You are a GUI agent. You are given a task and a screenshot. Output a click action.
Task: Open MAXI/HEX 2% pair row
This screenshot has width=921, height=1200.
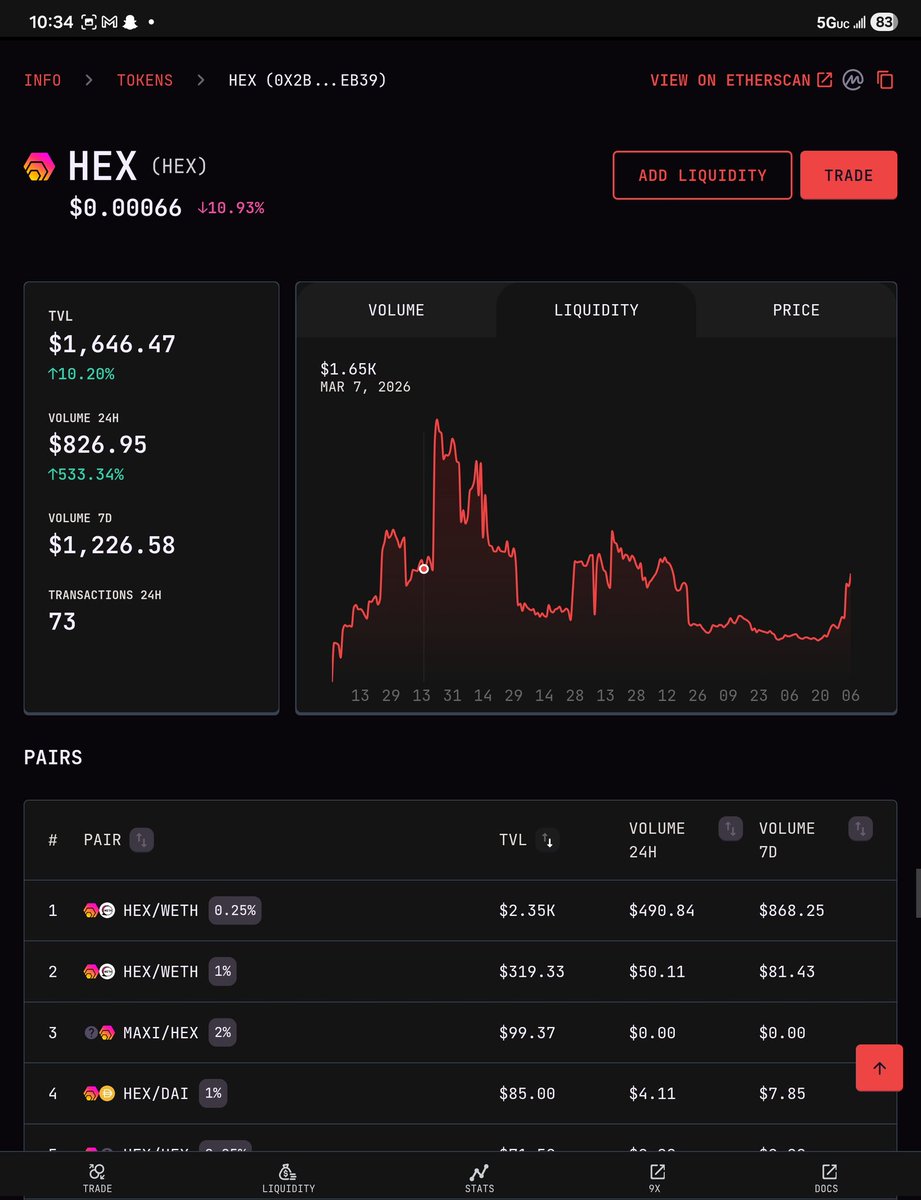pos(460,1032)
